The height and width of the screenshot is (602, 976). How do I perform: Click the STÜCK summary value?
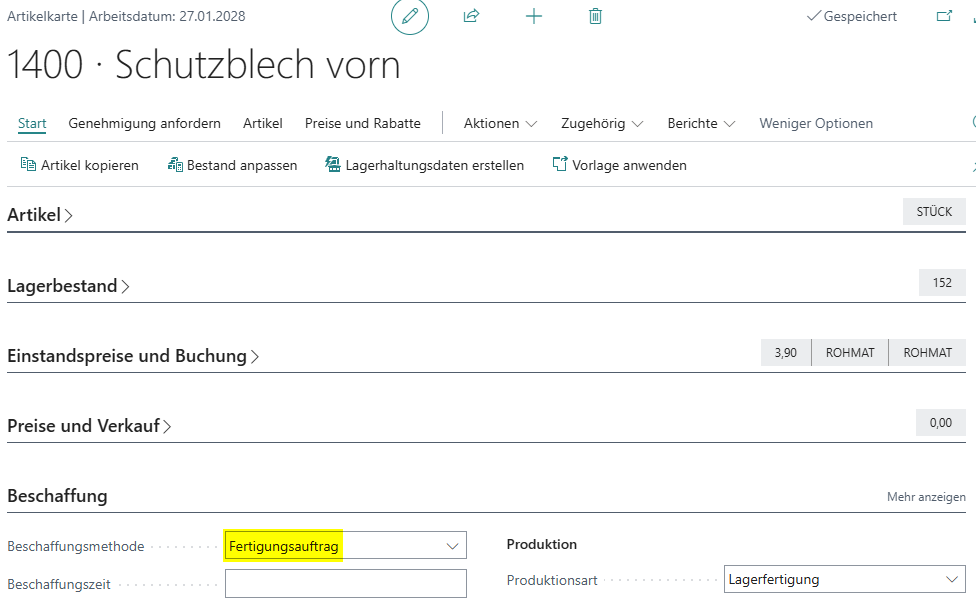pos(934,212)
